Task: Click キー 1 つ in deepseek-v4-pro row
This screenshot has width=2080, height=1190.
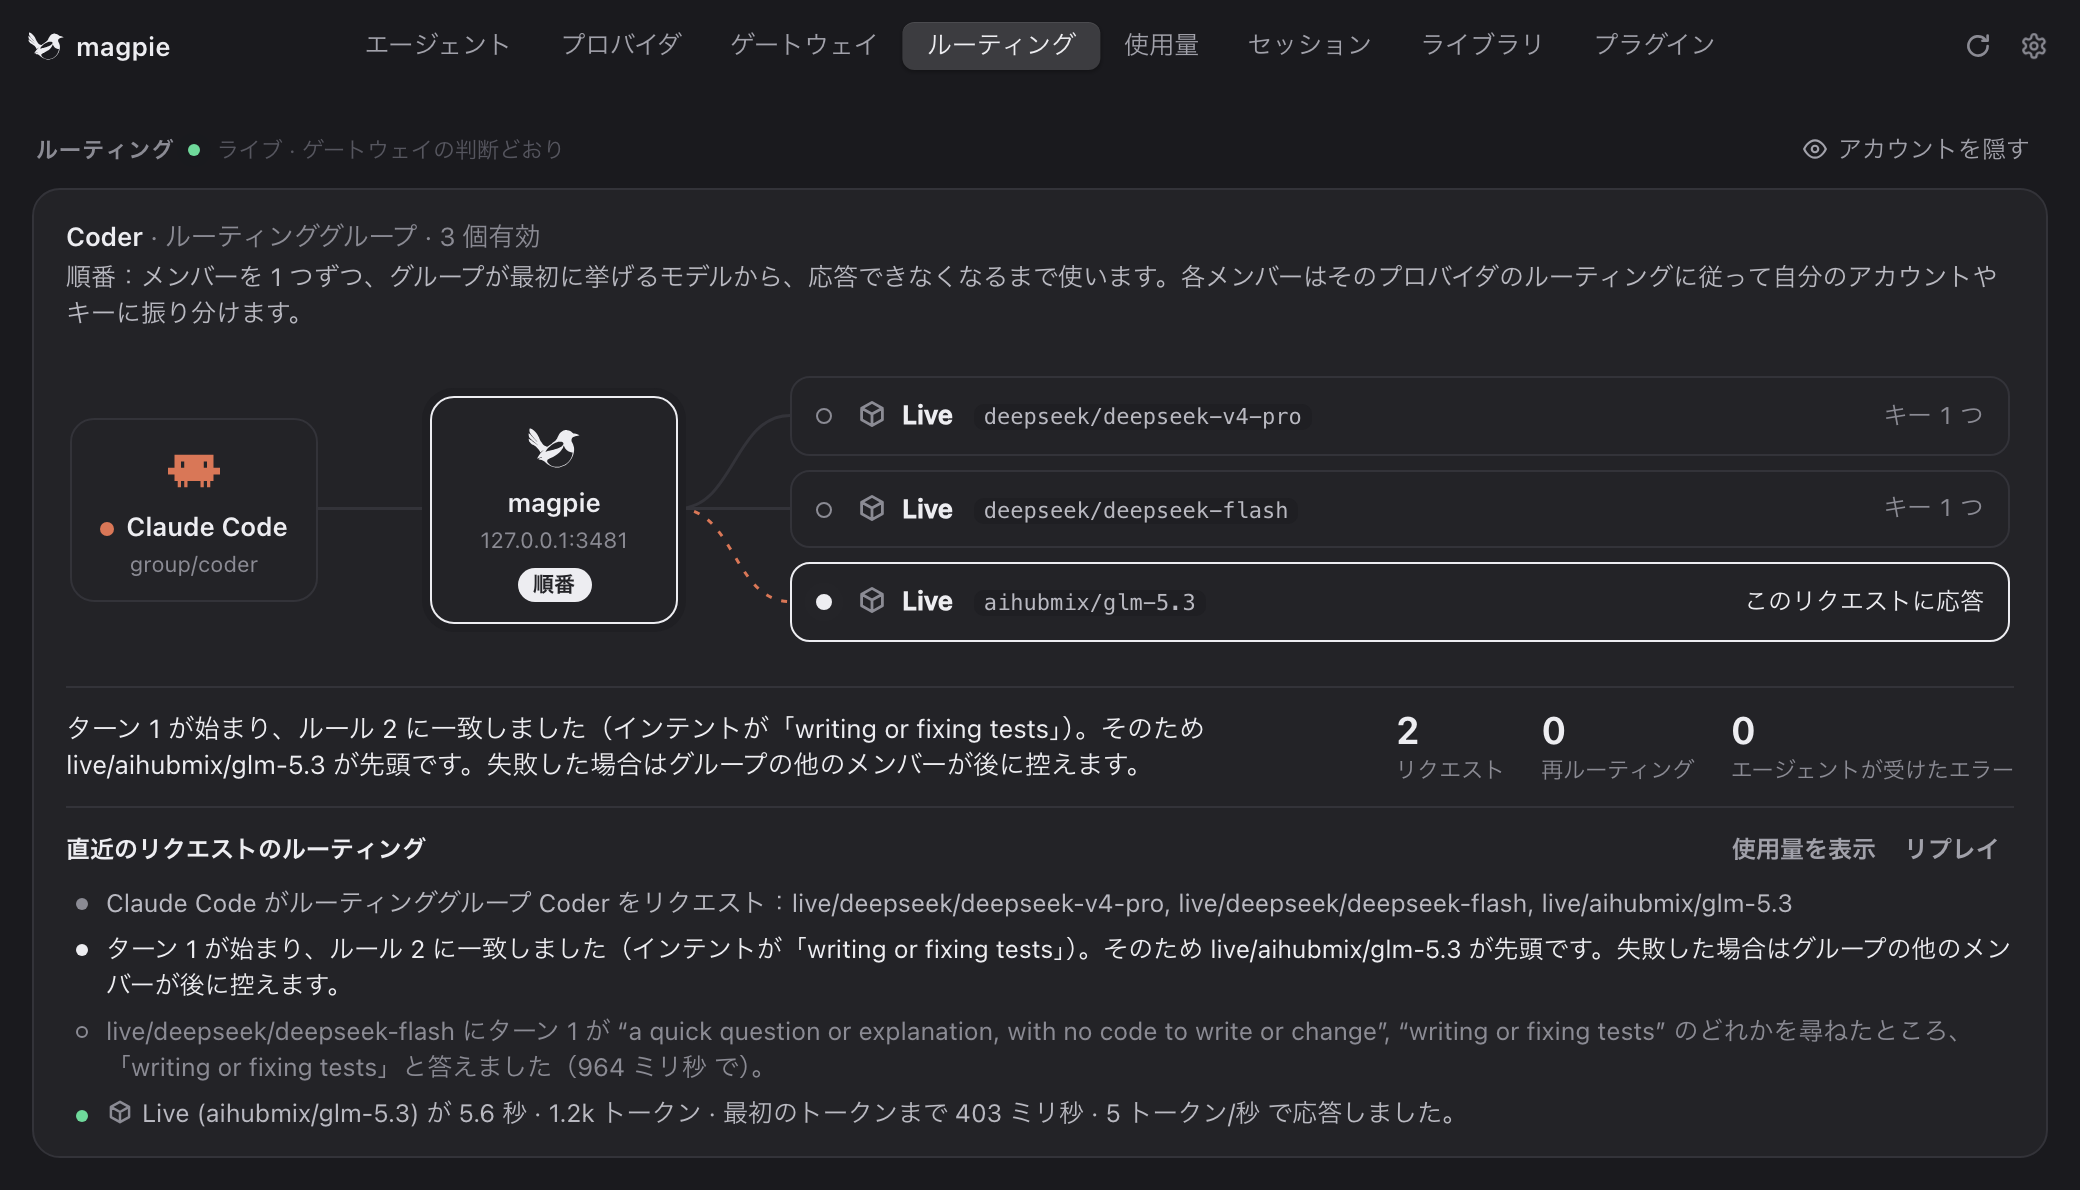Action: pos(1933,415)
